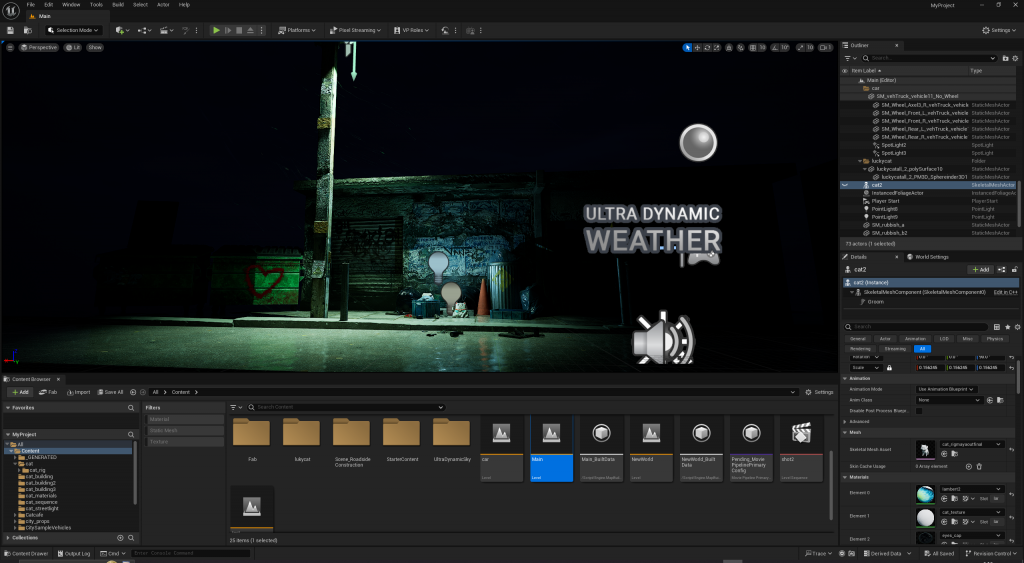Image resolution: width=1024 pixels, height=563 pixels.
Task: Activate the Rotate tool in viewport
Action: pyautogui.click(x=707, y=48)
